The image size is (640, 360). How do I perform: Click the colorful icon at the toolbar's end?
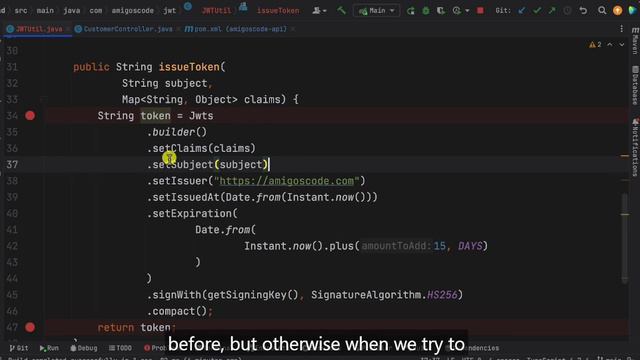coord(633,11)
